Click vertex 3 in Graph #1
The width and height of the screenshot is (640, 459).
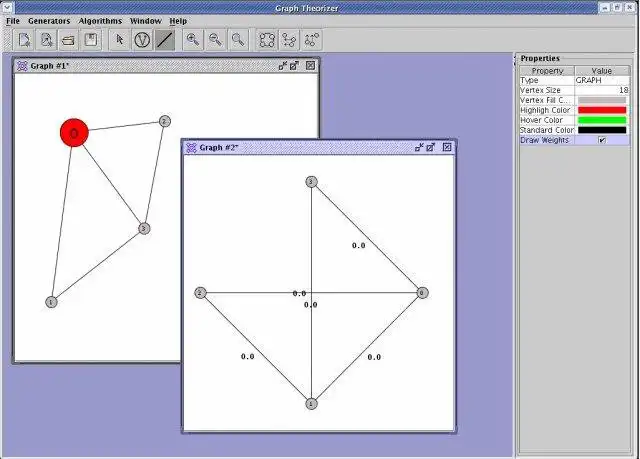click(x=144, y=228)
